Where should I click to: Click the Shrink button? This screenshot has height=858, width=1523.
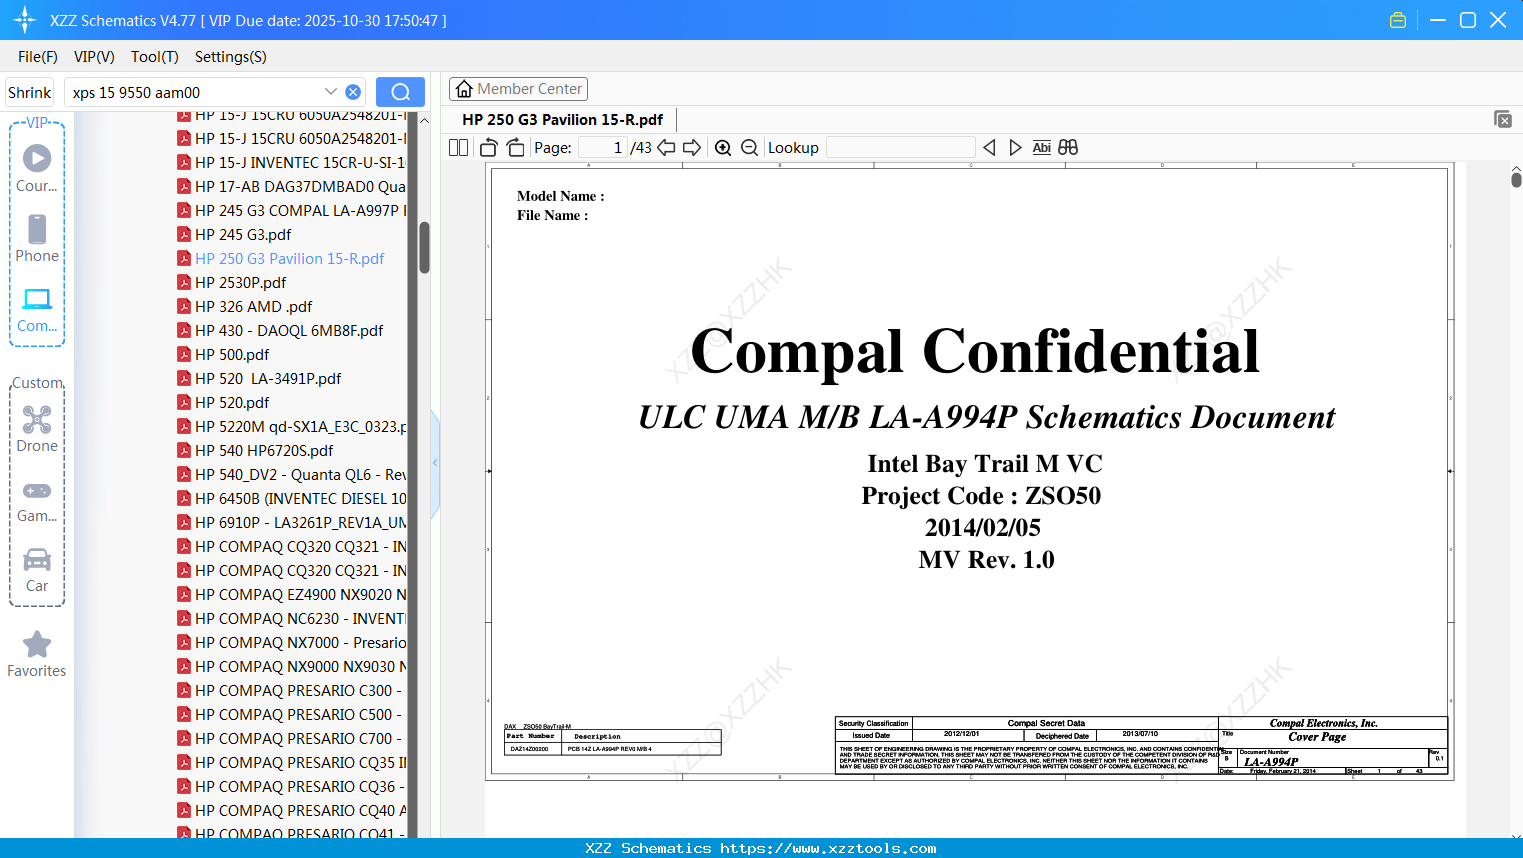(x=30, y=92)
